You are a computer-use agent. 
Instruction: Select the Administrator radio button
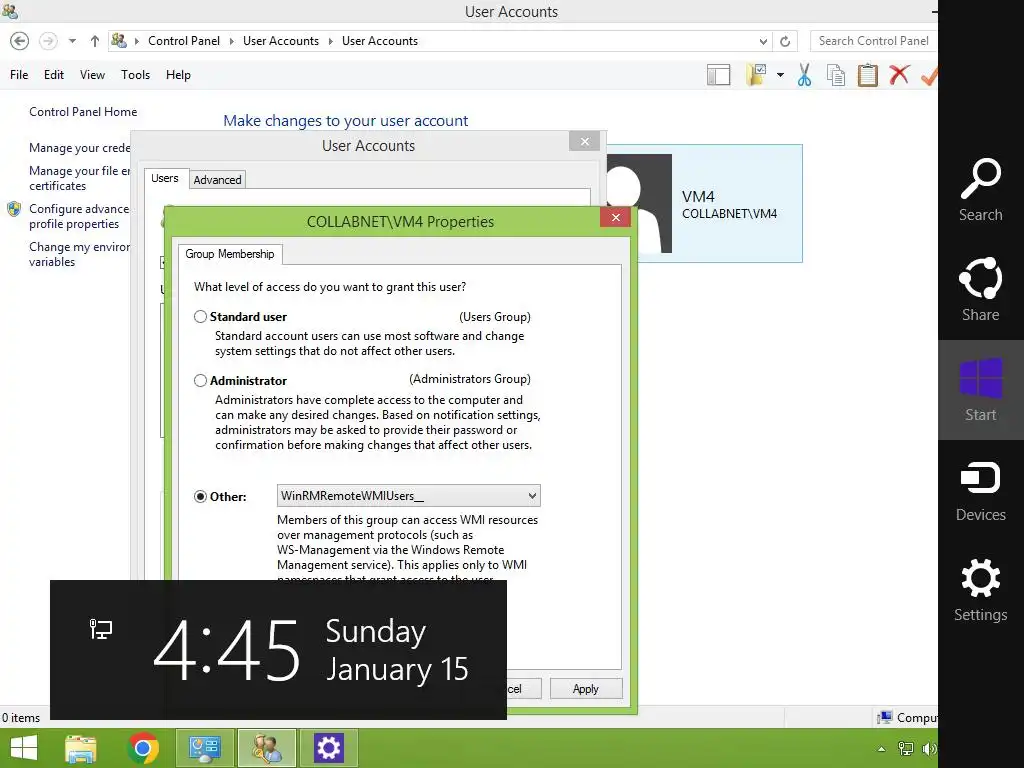click(200, 381)
